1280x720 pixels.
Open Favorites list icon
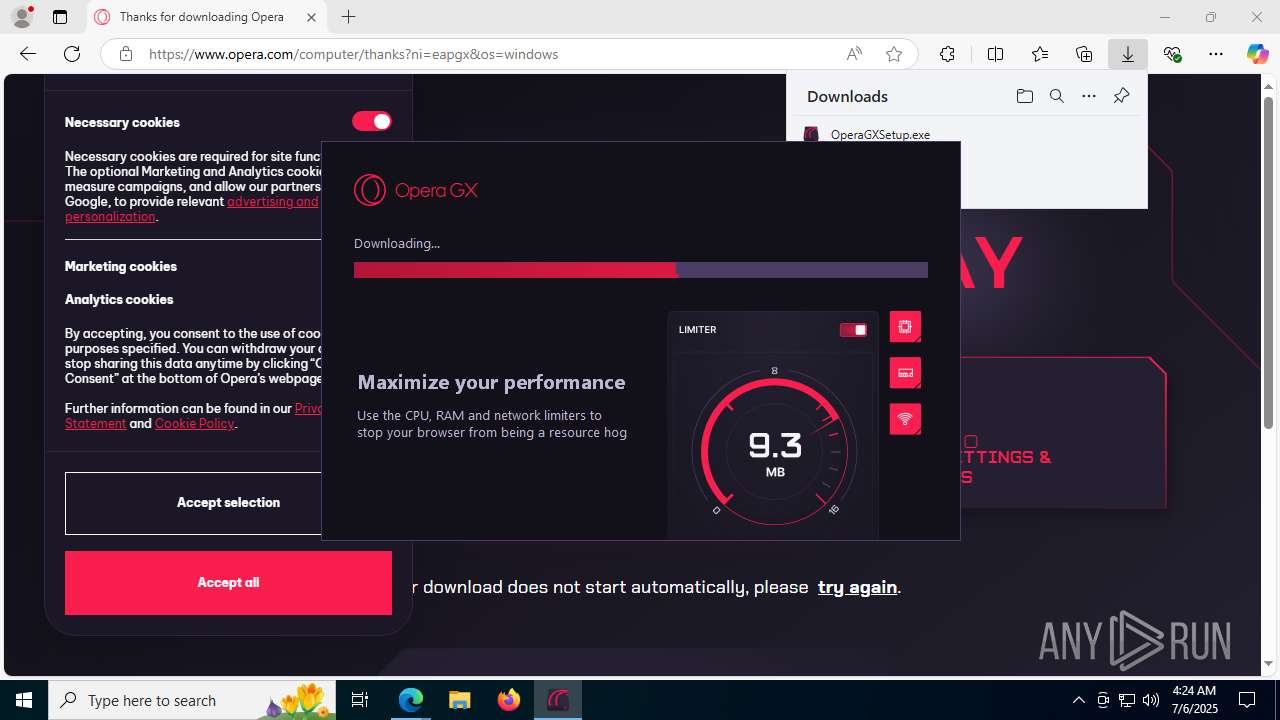coord(1040,54)
